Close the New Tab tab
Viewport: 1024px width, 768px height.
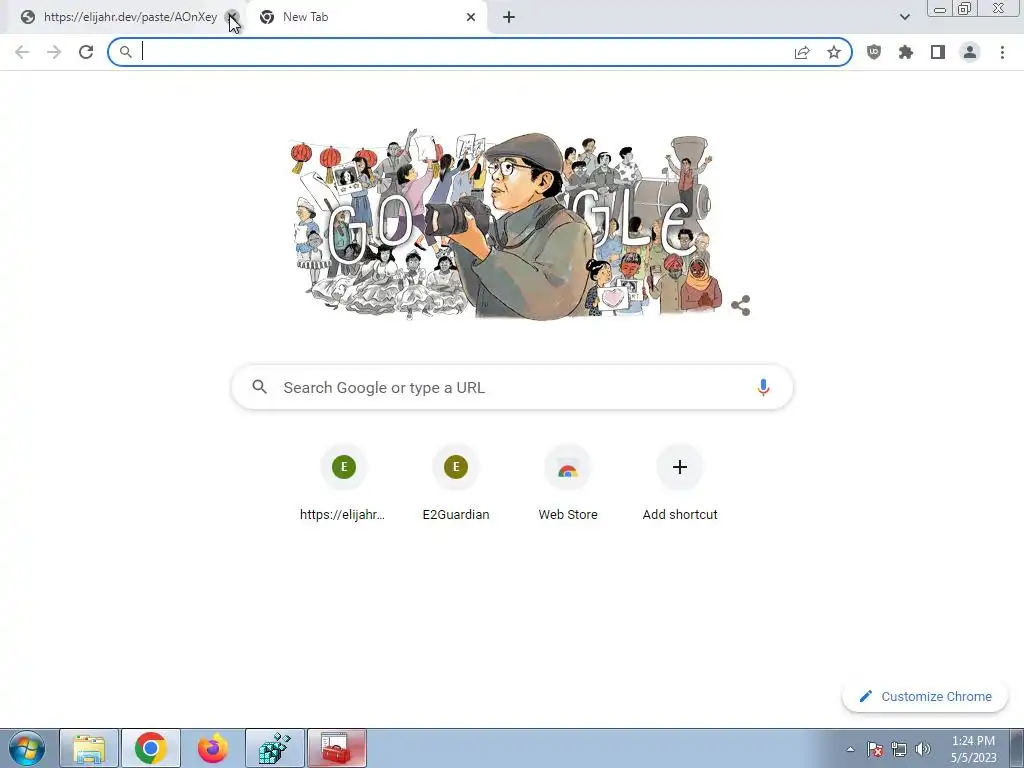[471, 17]
